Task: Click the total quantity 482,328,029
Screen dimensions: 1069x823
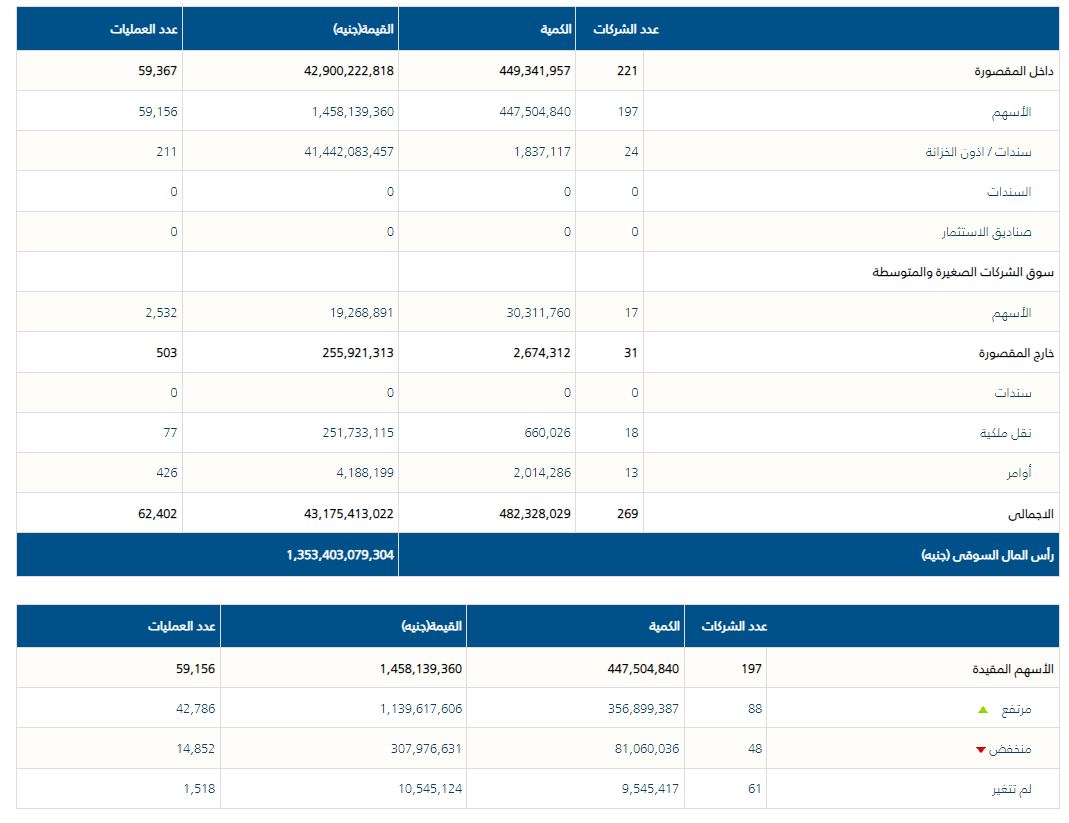Action: 534,514
